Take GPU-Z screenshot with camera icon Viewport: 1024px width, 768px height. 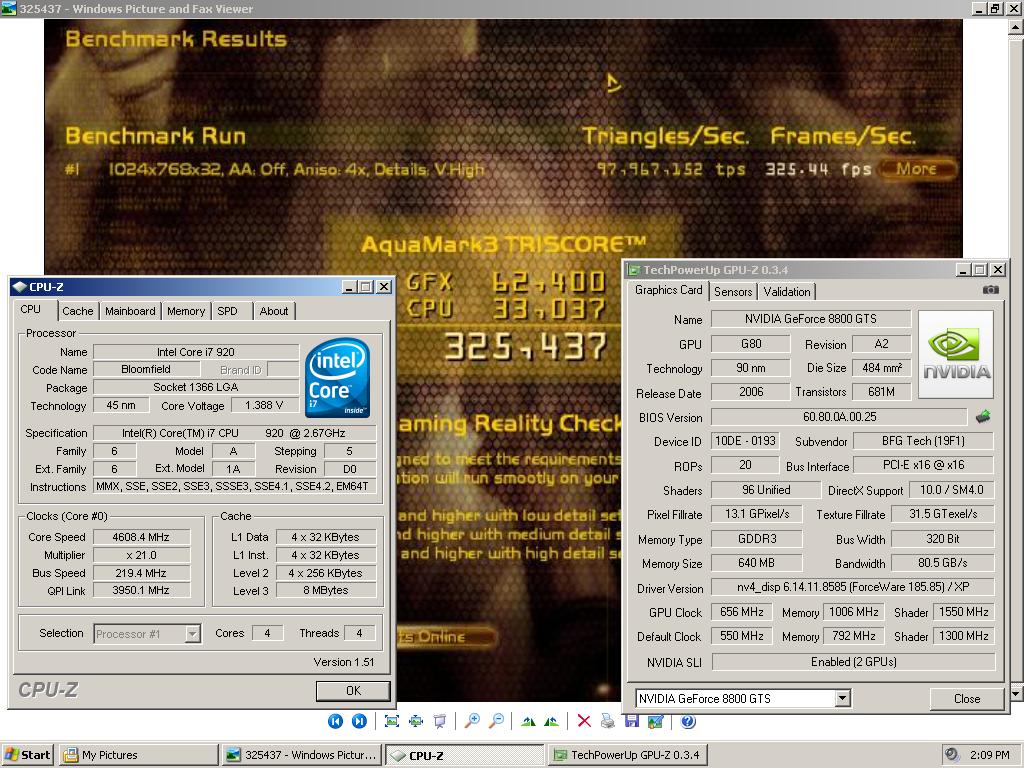pos(991,289)
